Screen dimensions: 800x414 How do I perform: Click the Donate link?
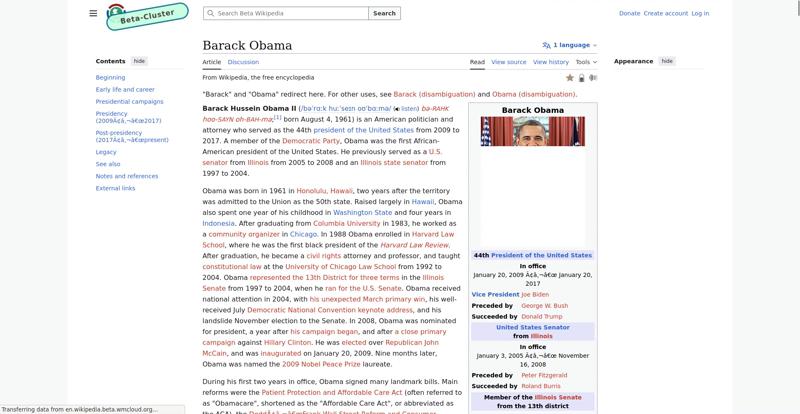629,13
